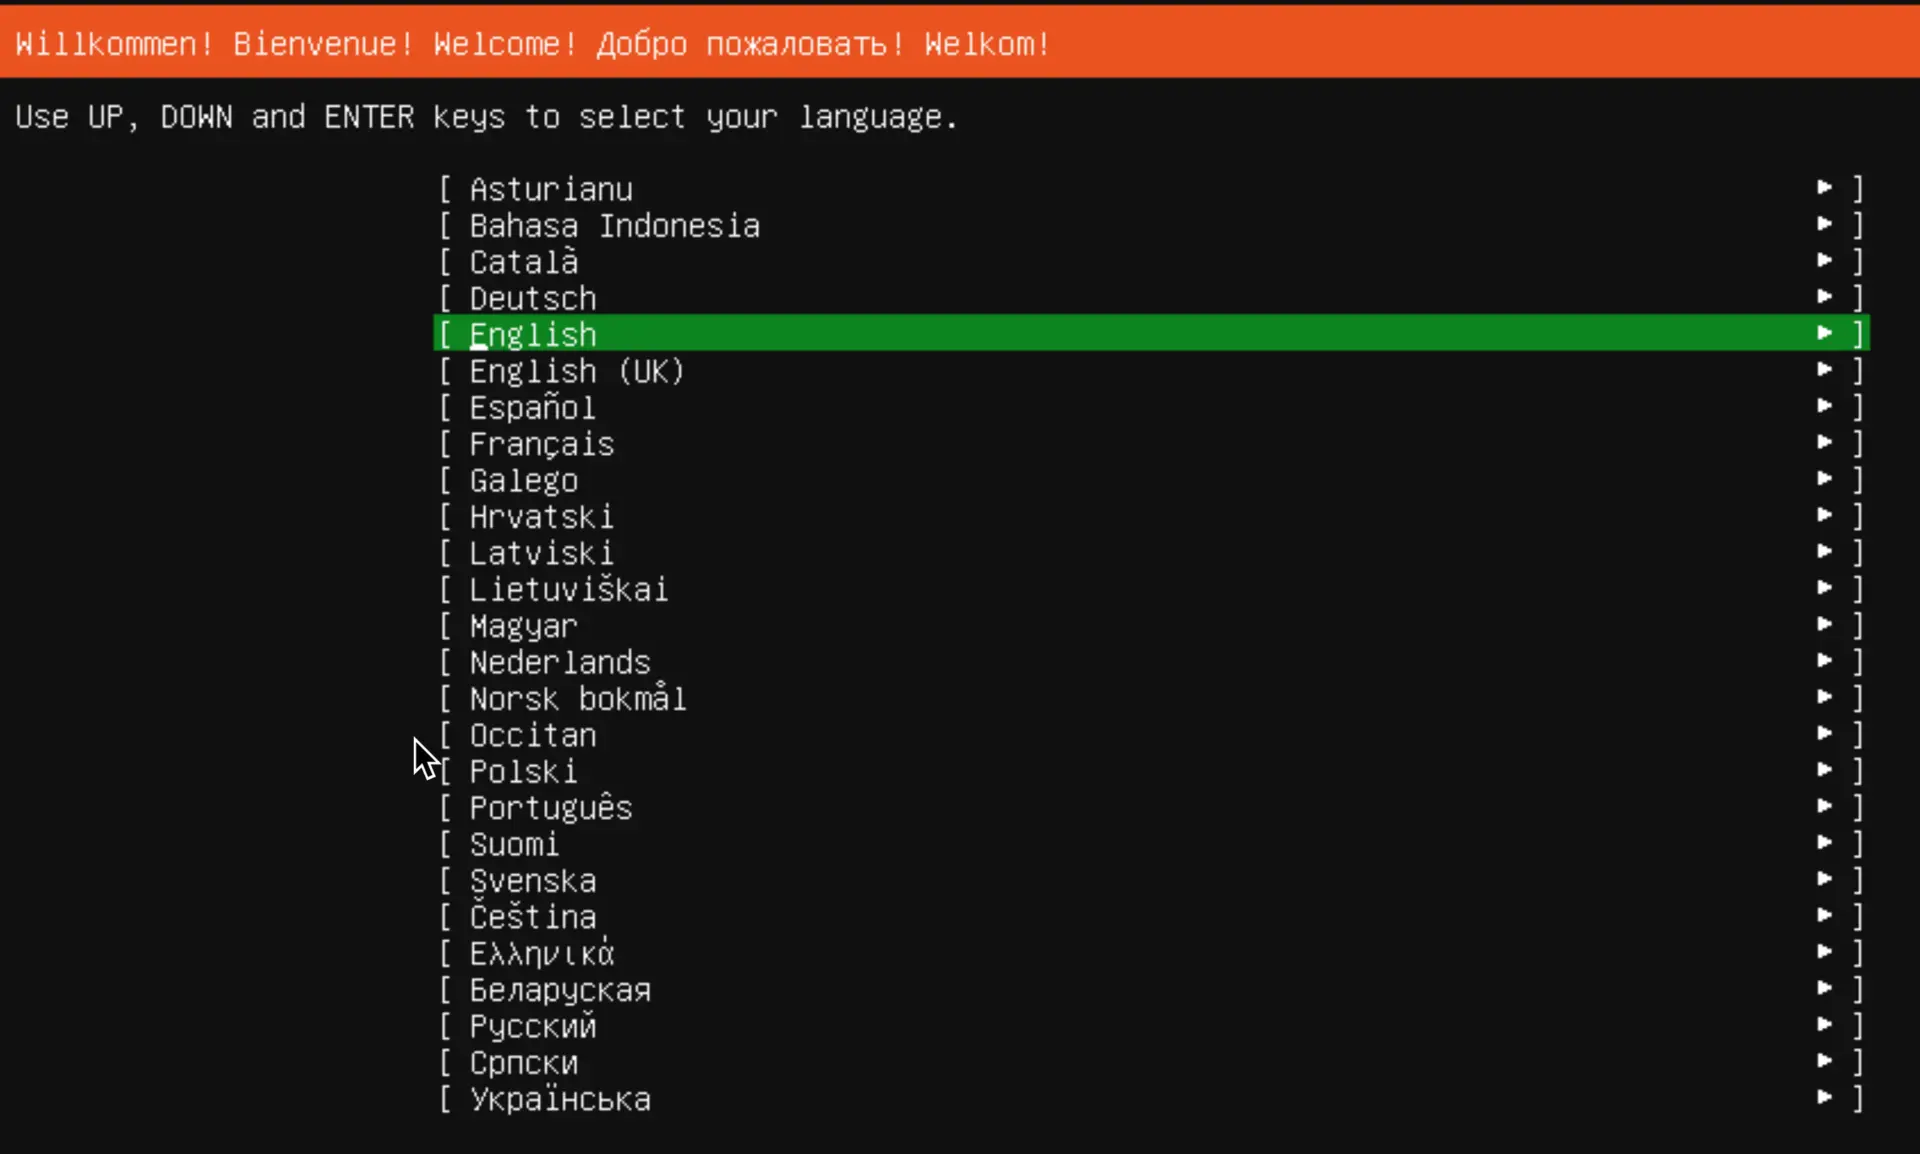1920x1154 pixels.
Task: Select the Ελληνικά language entry
Action: point(541,954)
